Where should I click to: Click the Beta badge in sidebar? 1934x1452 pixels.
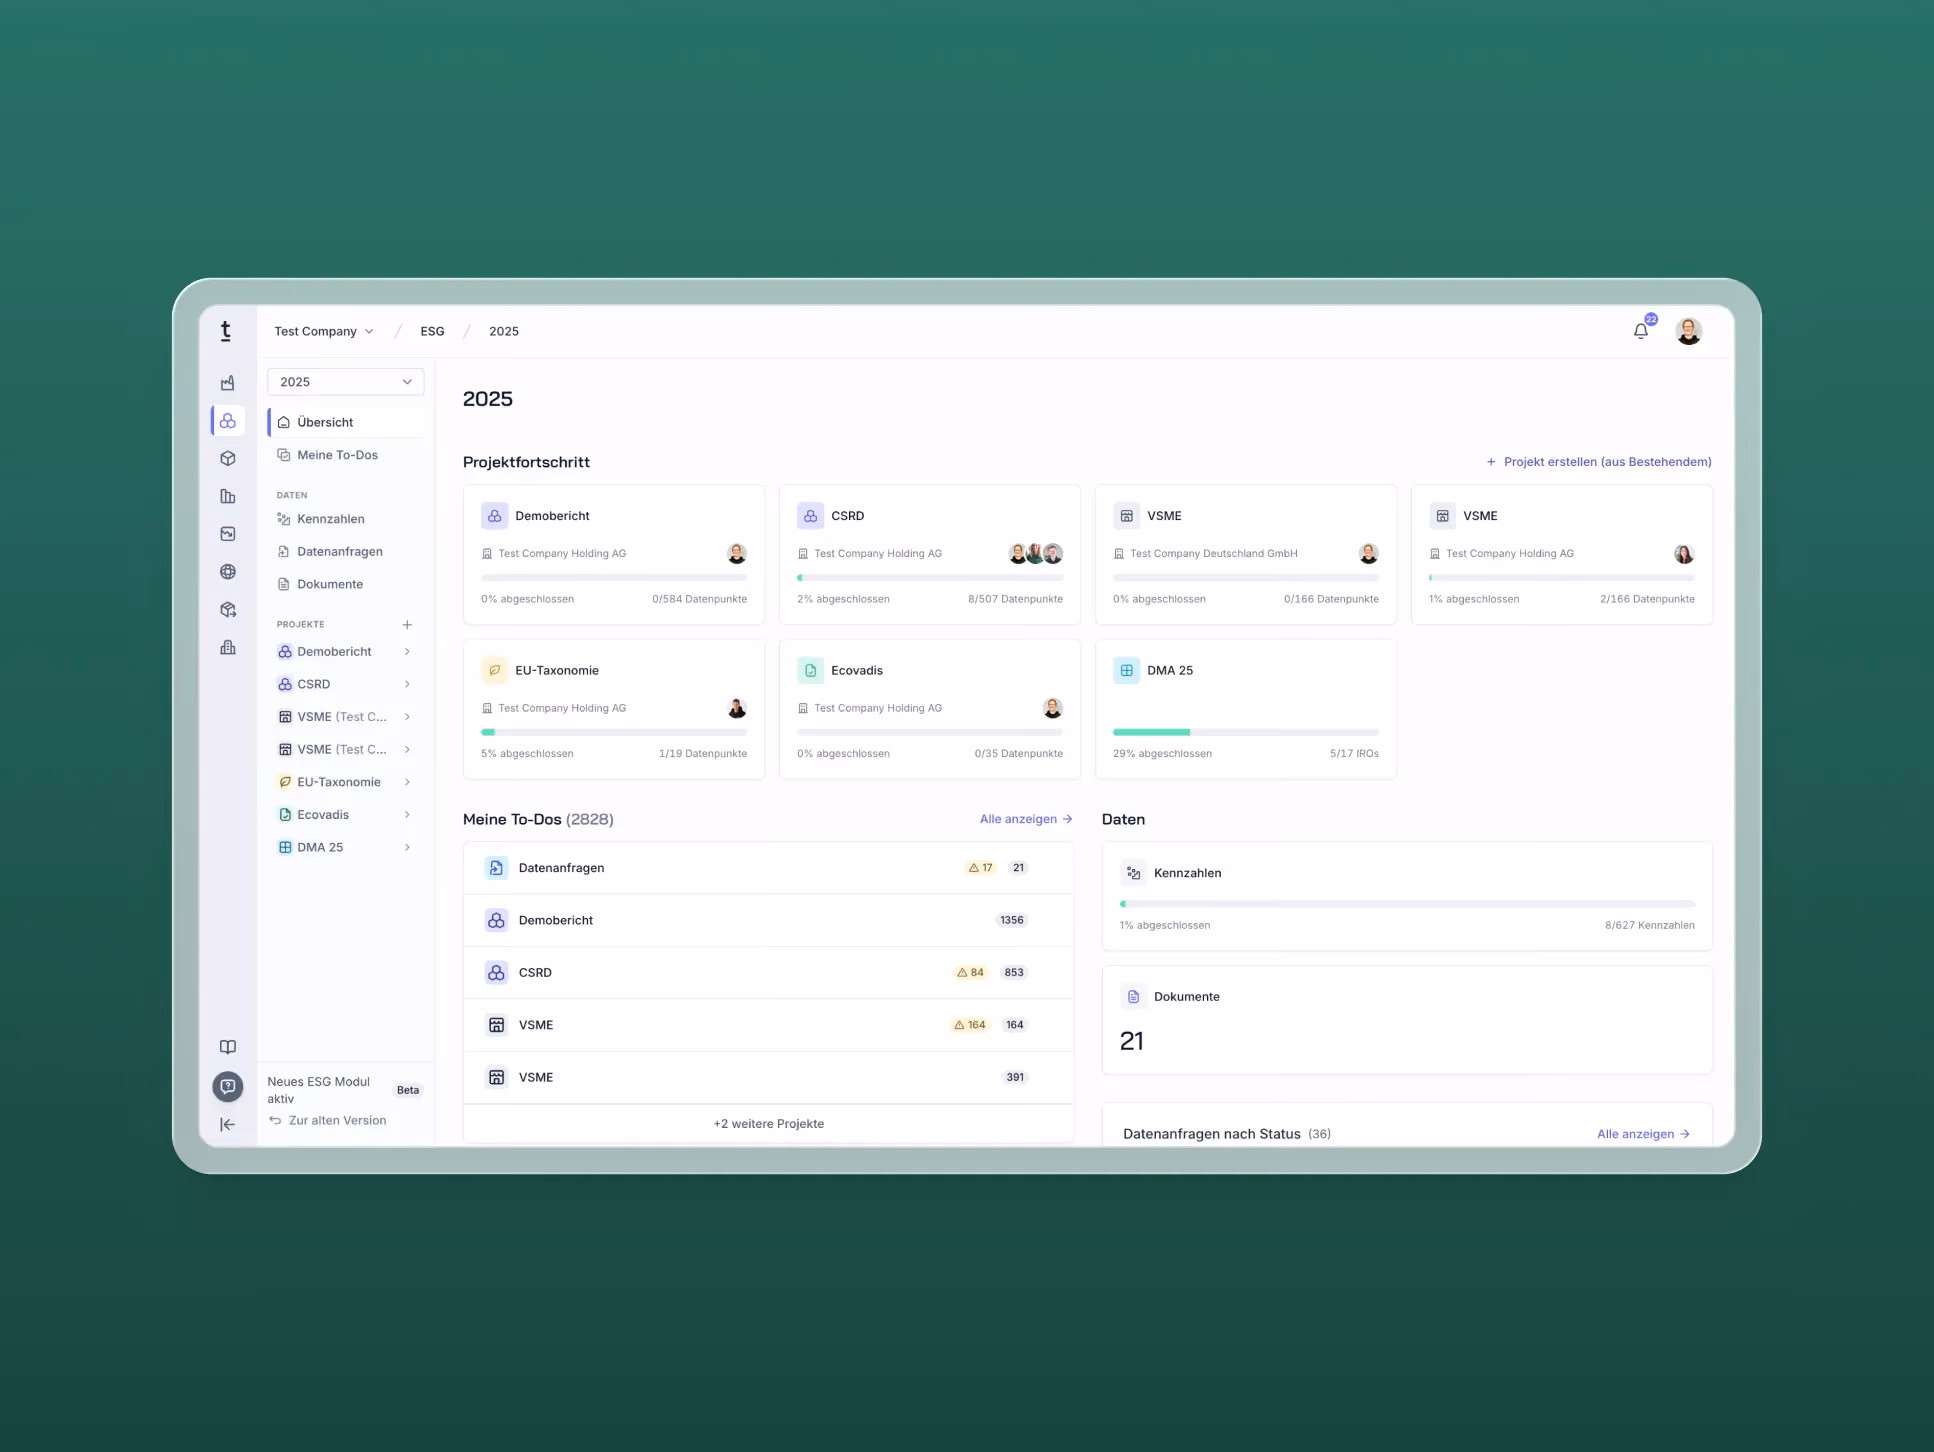point(408,1090)
